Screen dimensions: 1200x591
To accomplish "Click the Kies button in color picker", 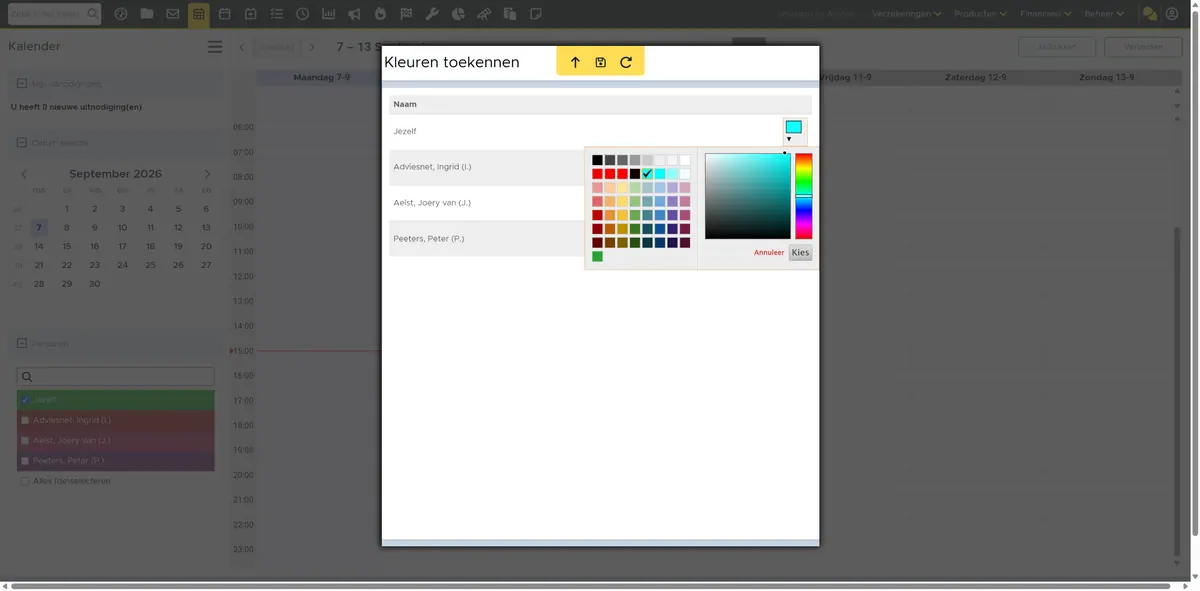I will (800, 253).
